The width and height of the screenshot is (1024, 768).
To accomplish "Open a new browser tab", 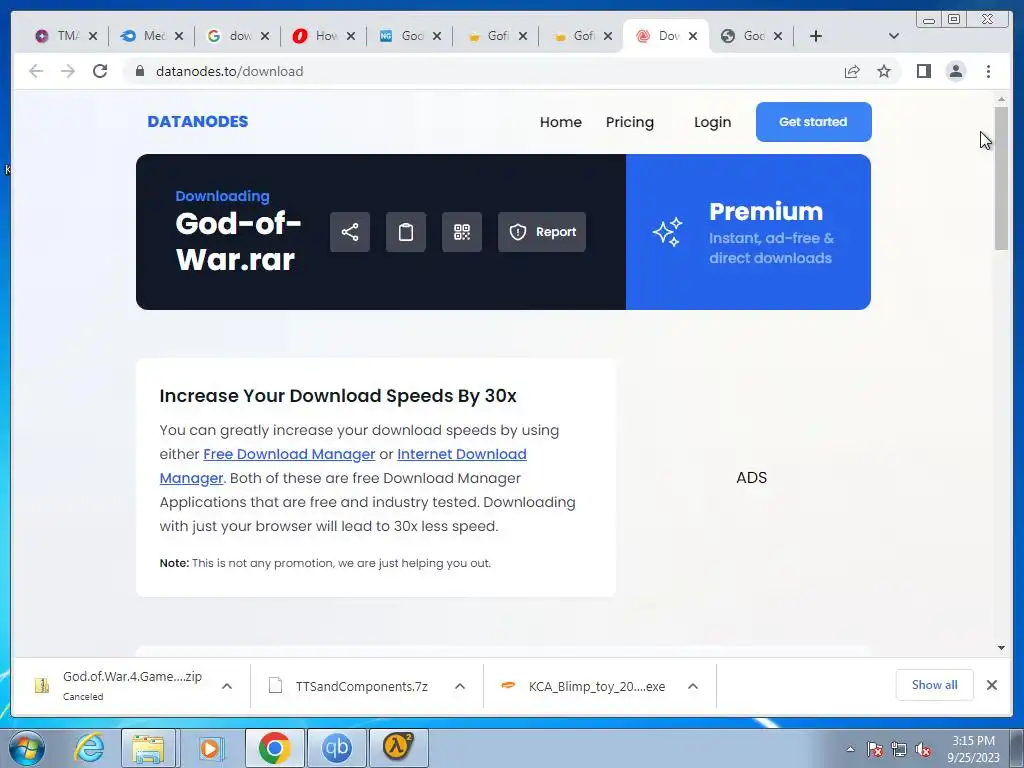I will pyautogui.click(x=815, y=36).
